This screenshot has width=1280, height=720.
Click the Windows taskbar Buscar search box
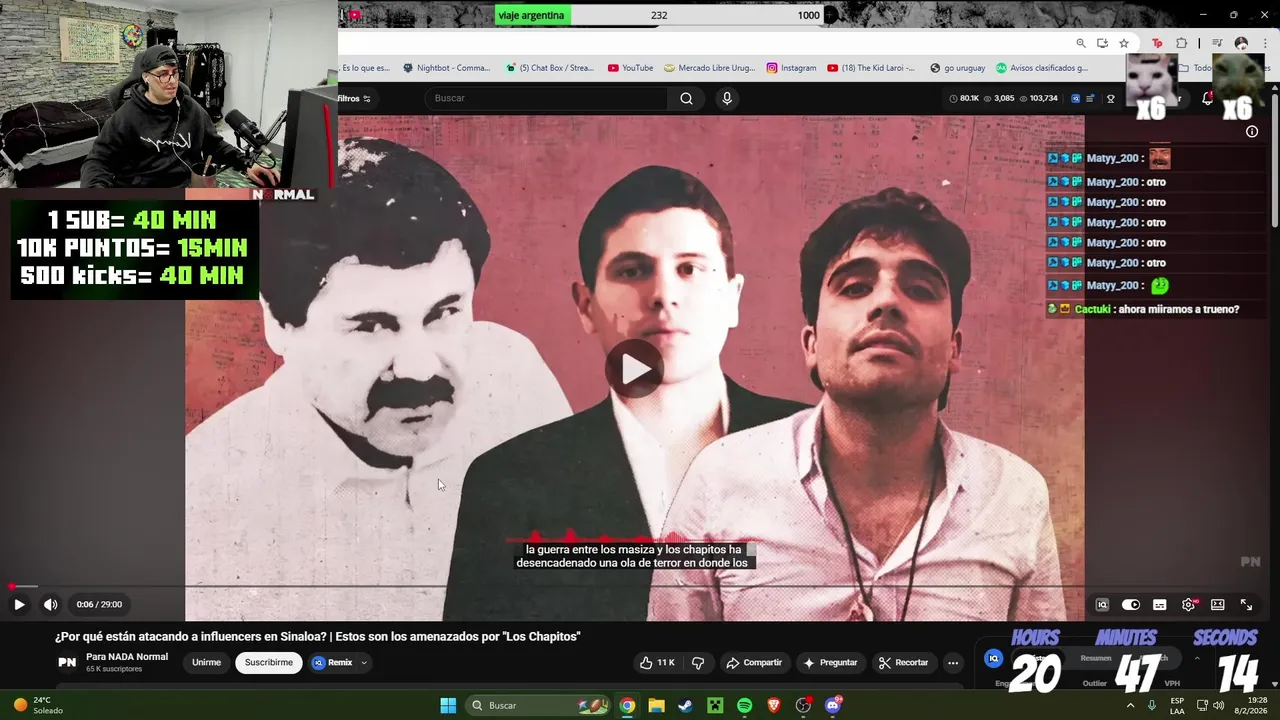tap(538, 705)
